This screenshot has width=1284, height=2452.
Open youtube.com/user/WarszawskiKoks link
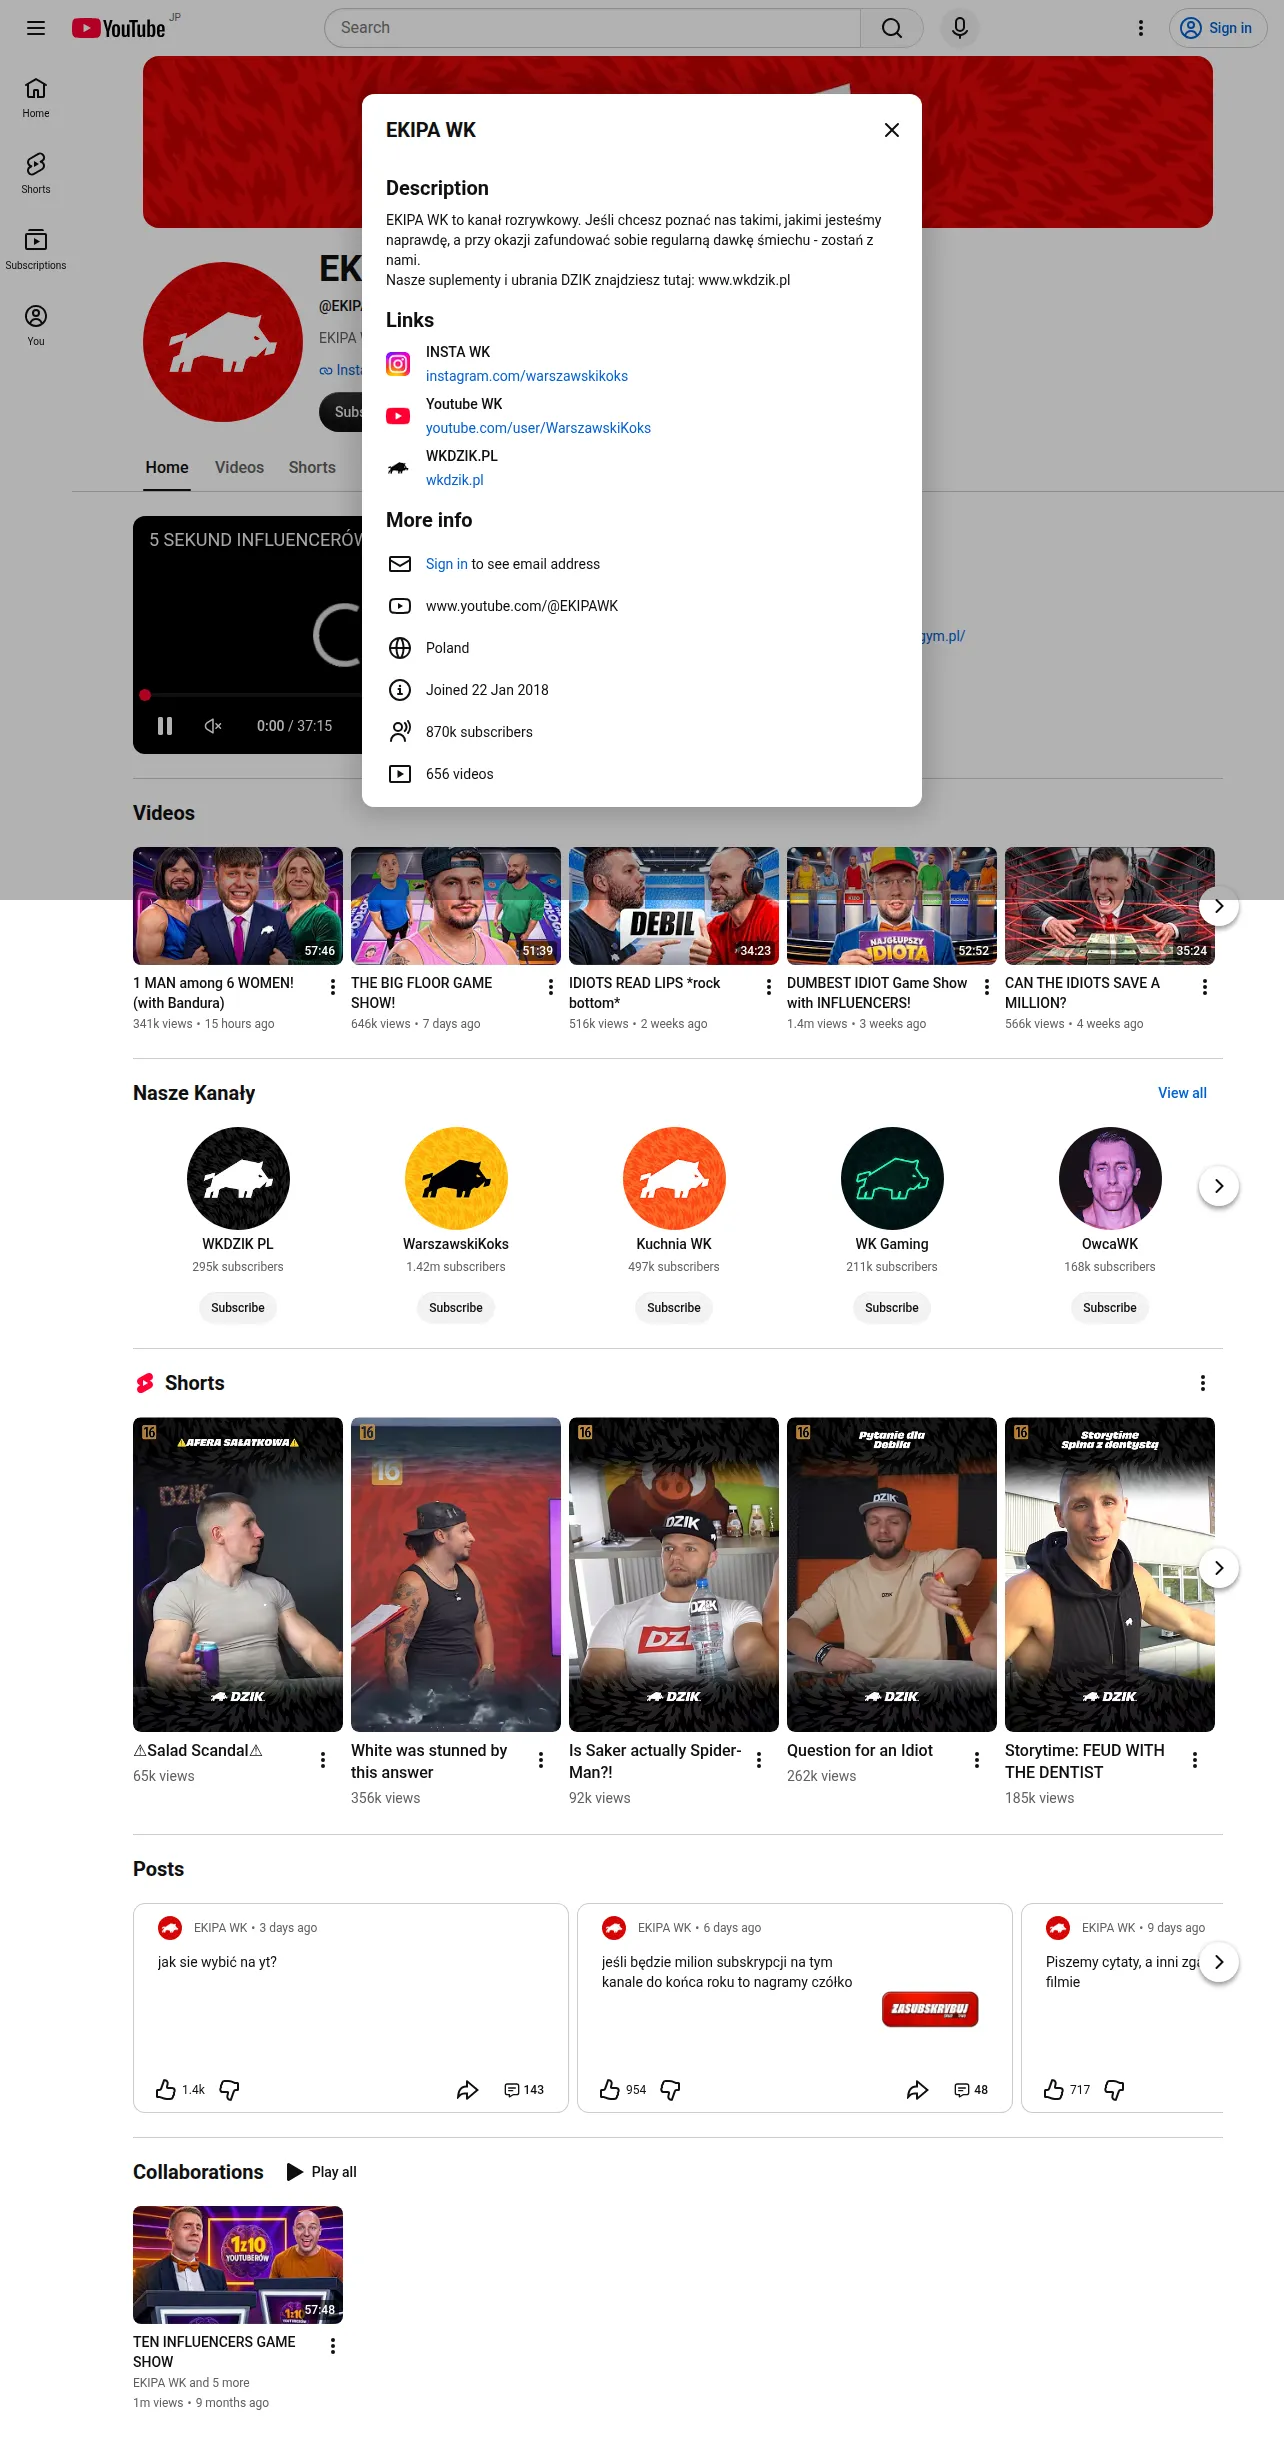pyautogui.click(x=538, y=428)
